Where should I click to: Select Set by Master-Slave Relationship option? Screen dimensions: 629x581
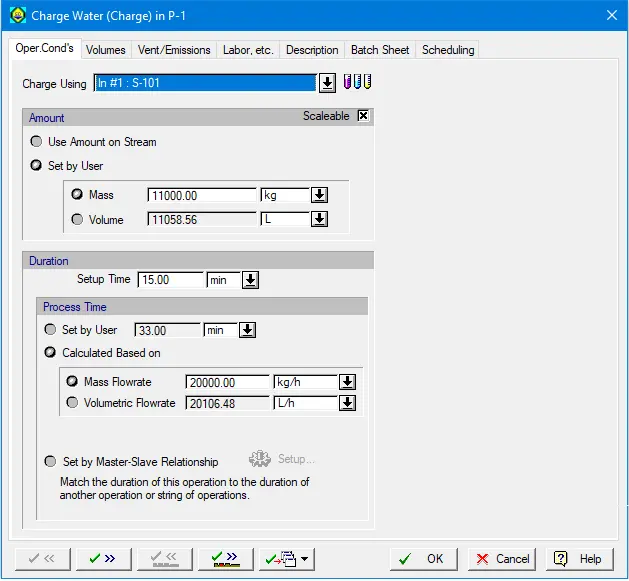pyautogui.click(x=50, y=462)
